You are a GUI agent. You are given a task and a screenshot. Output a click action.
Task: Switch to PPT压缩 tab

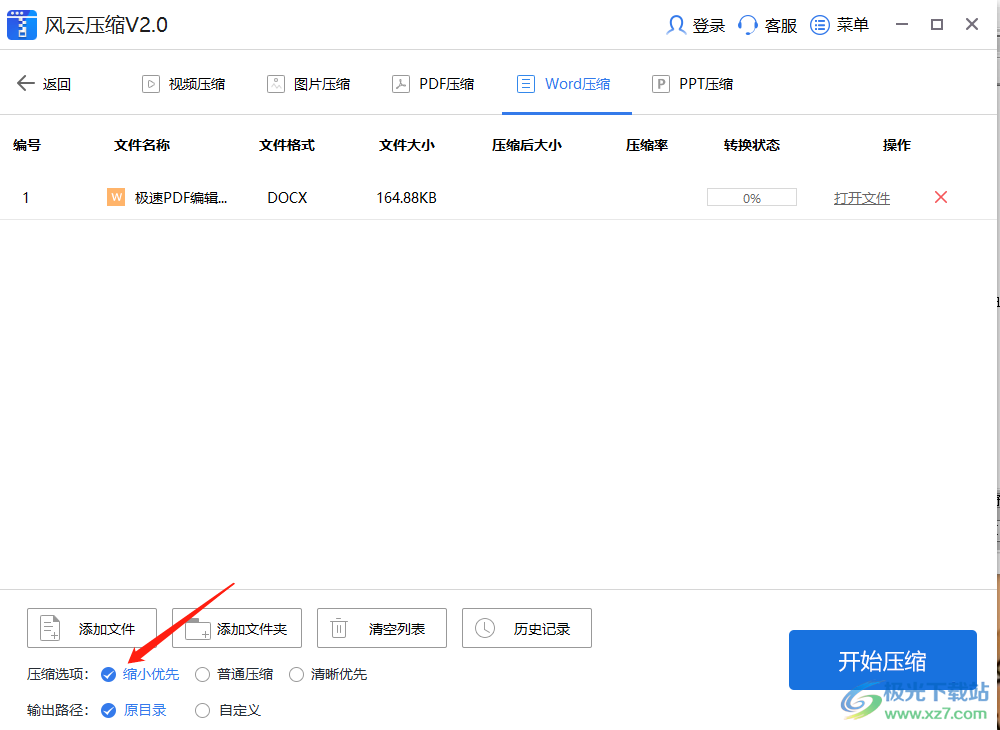pos(693,84)
